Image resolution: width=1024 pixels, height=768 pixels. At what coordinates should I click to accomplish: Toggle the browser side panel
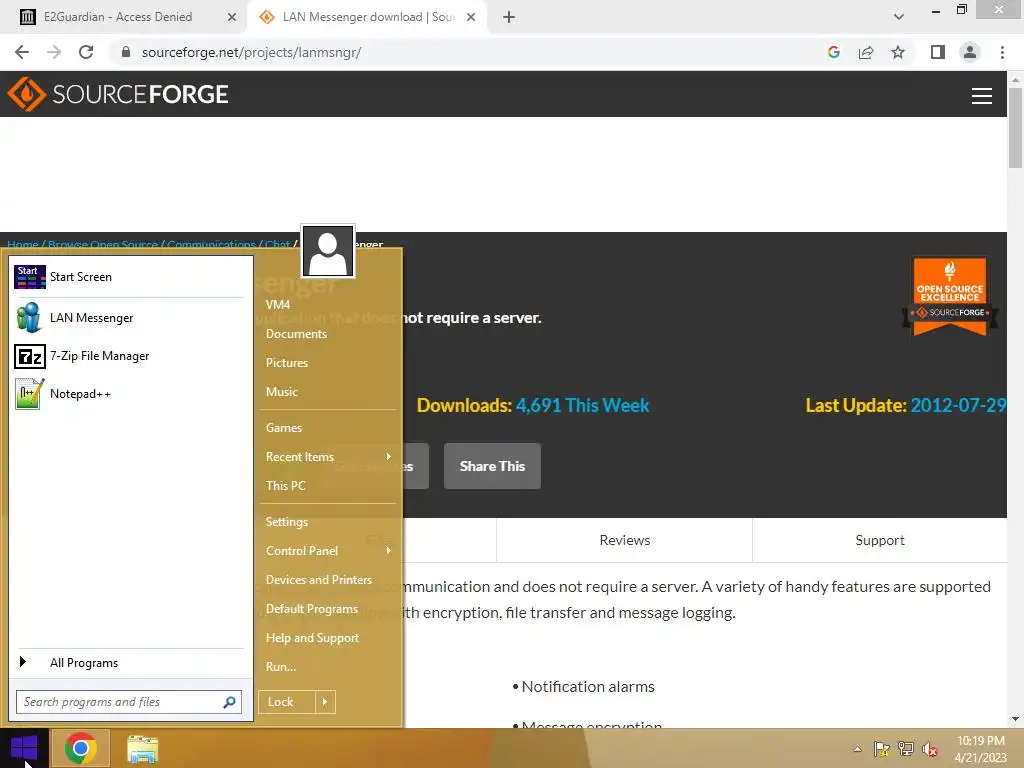coord(938,52)
